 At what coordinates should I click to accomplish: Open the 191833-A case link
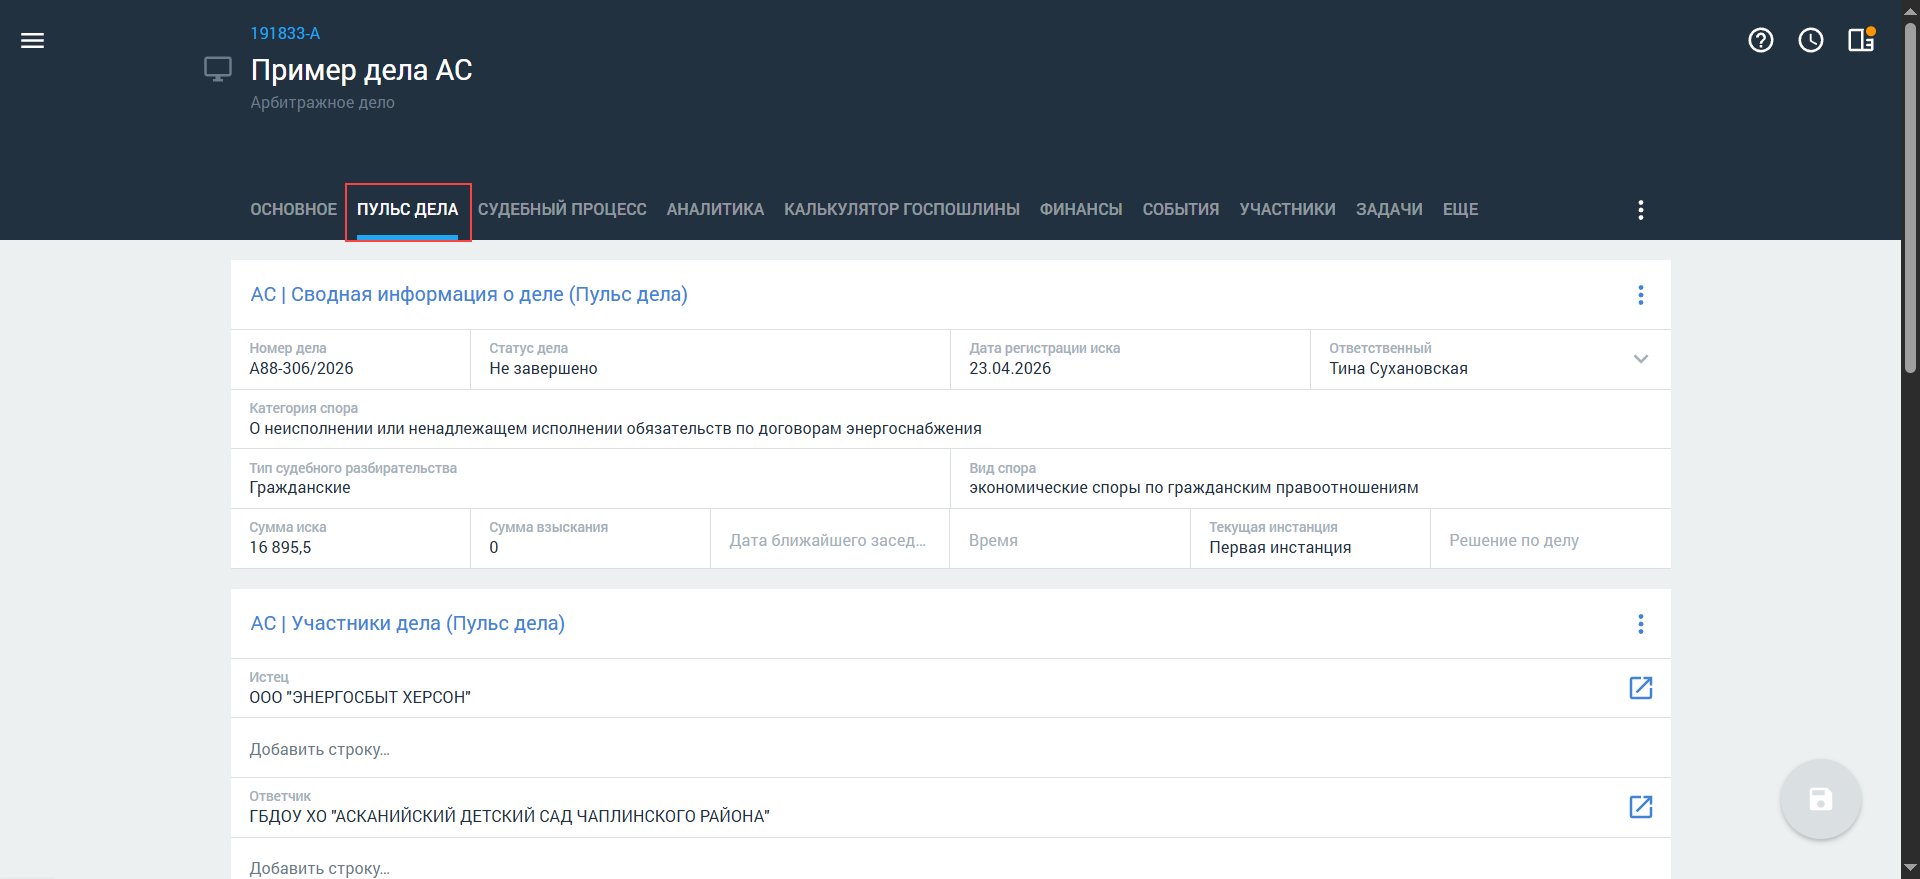285,34
